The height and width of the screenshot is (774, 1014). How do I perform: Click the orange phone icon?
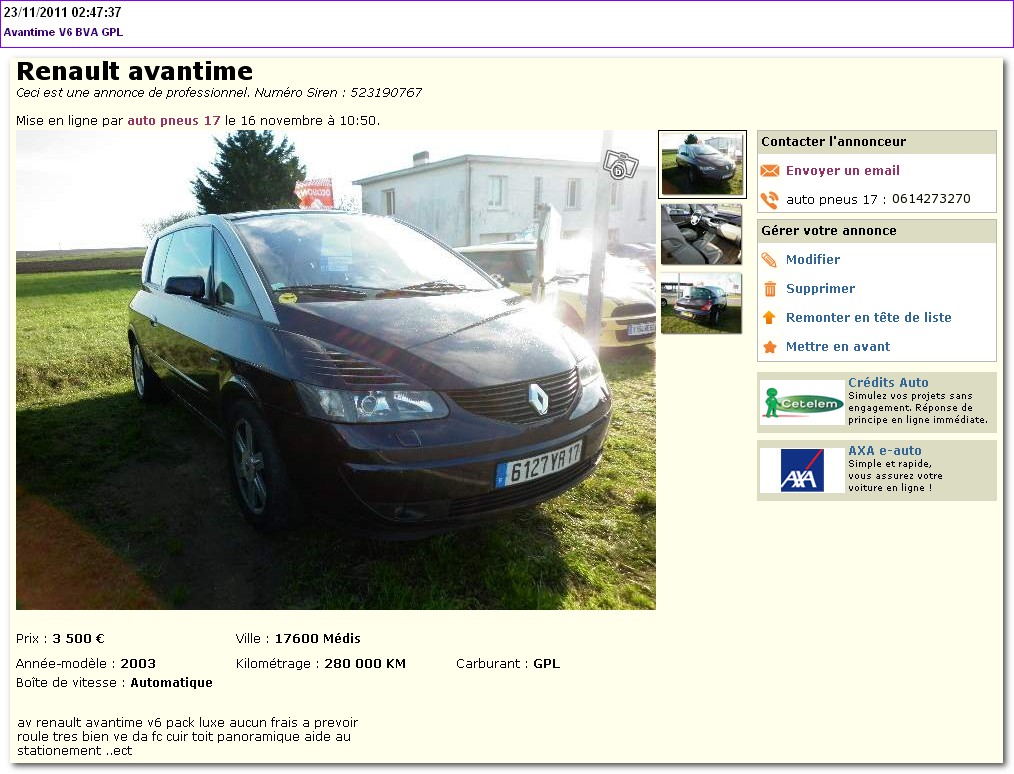click(769, 200)
